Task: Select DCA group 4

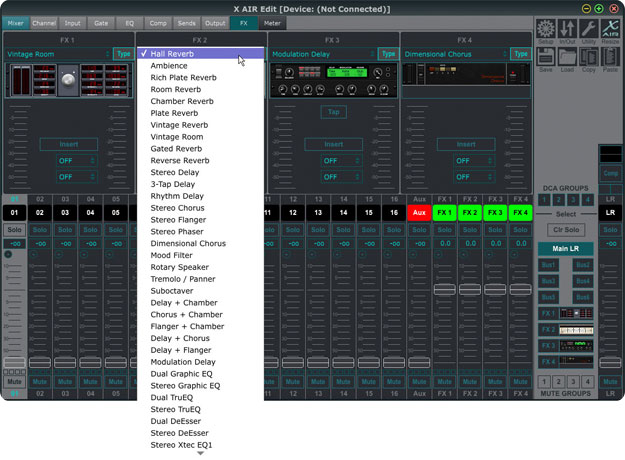Action: (x=588, y=200)
